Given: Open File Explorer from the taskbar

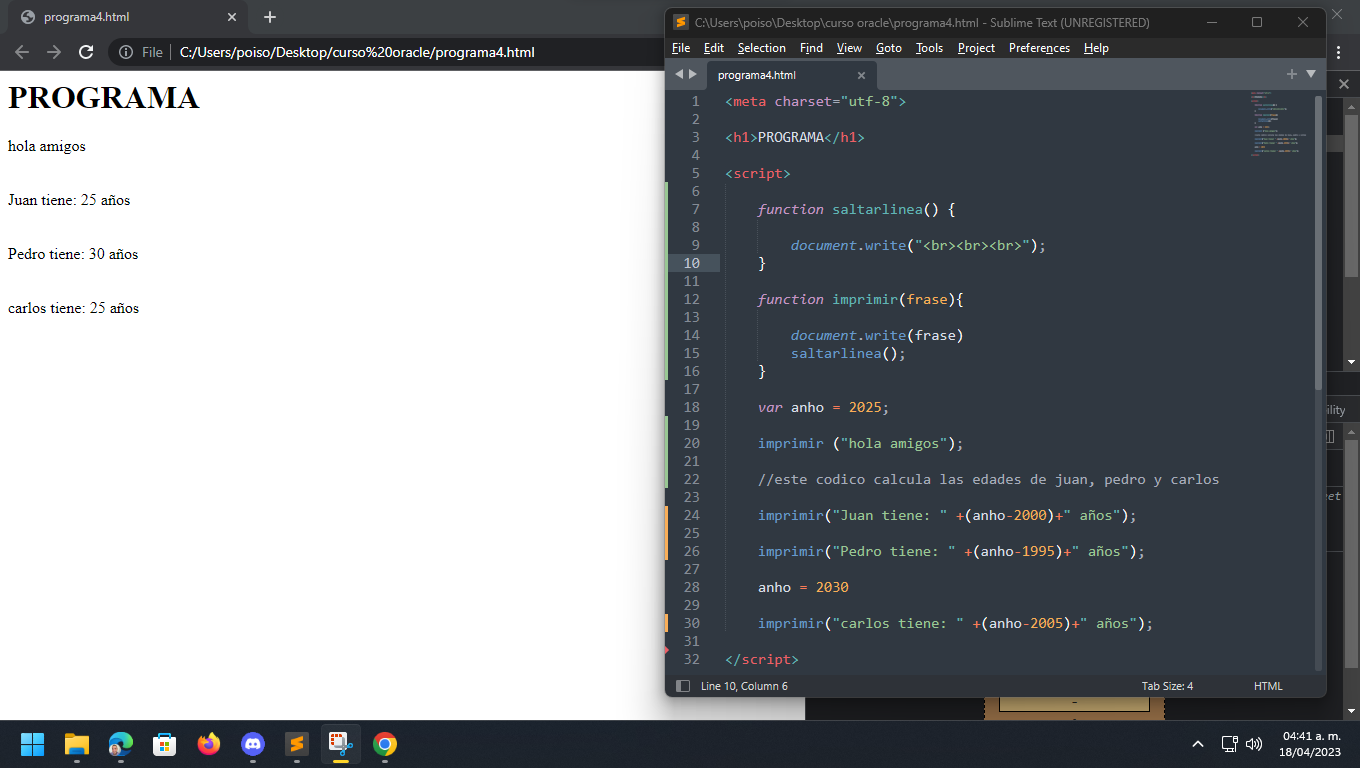Looking at the screenshot, I should point(77,744).
